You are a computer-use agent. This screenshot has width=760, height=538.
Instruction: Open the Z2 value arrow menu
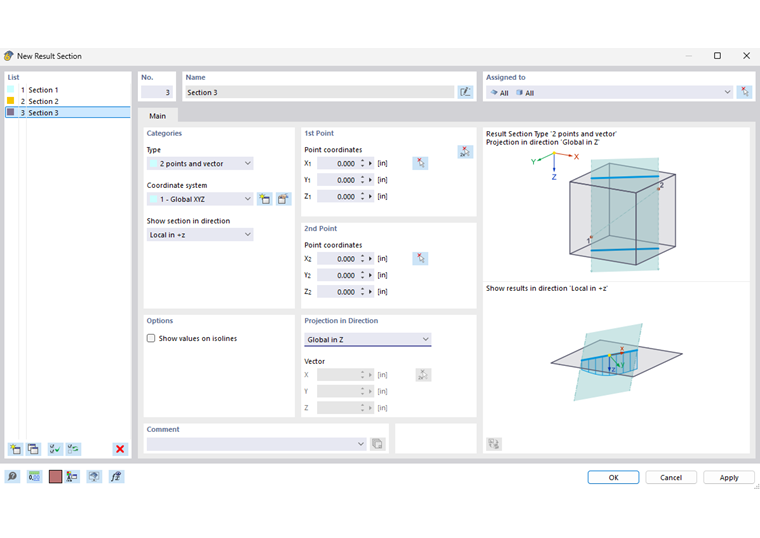coord(370,292)
